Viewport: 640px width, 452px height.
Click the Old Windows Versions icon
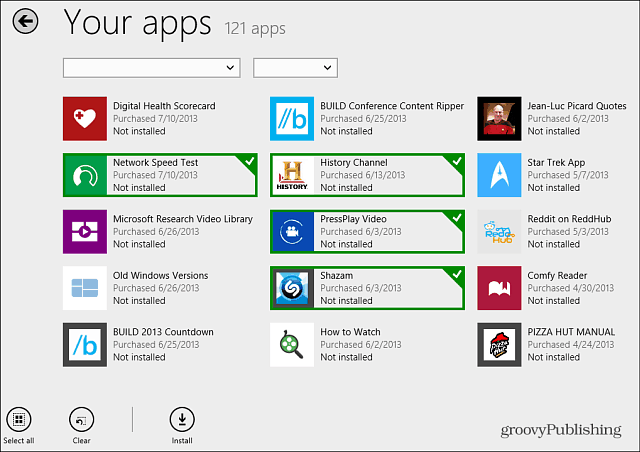click(85, 288)
